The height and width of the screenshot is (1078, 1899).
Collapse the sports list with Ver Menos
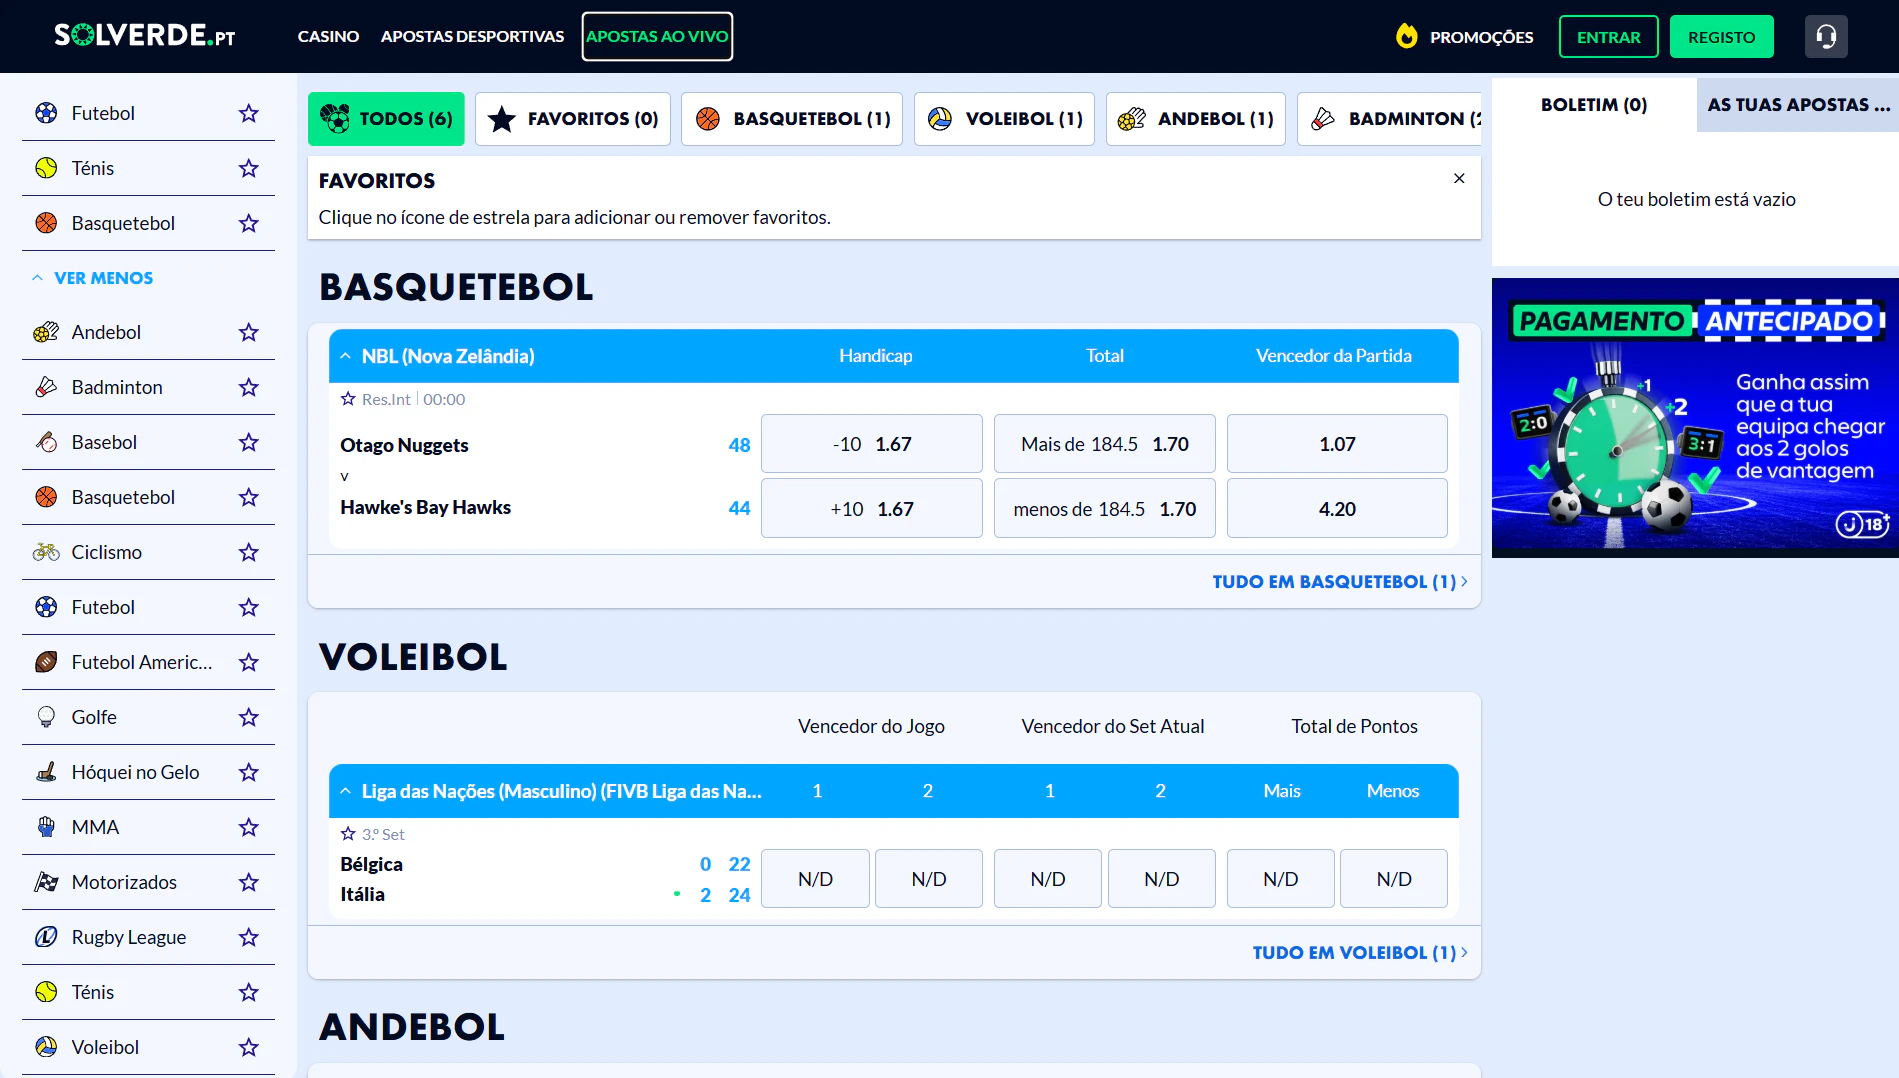tap(92, 278)
